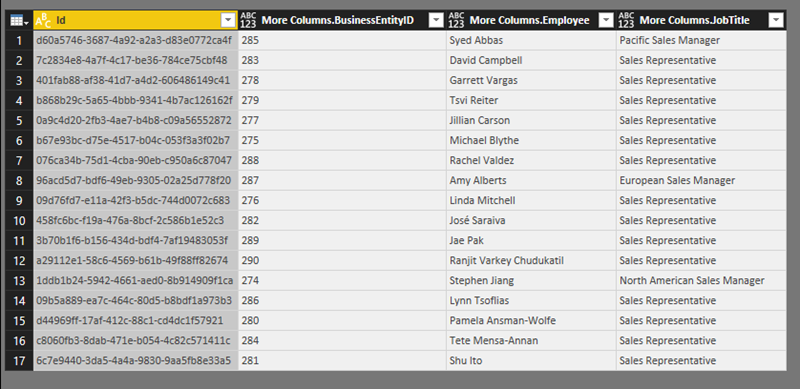Viewport: 800px width, 389px height.
Task: Select the More Columns.BusinessEntityID column header
Action: click(342, 20)
